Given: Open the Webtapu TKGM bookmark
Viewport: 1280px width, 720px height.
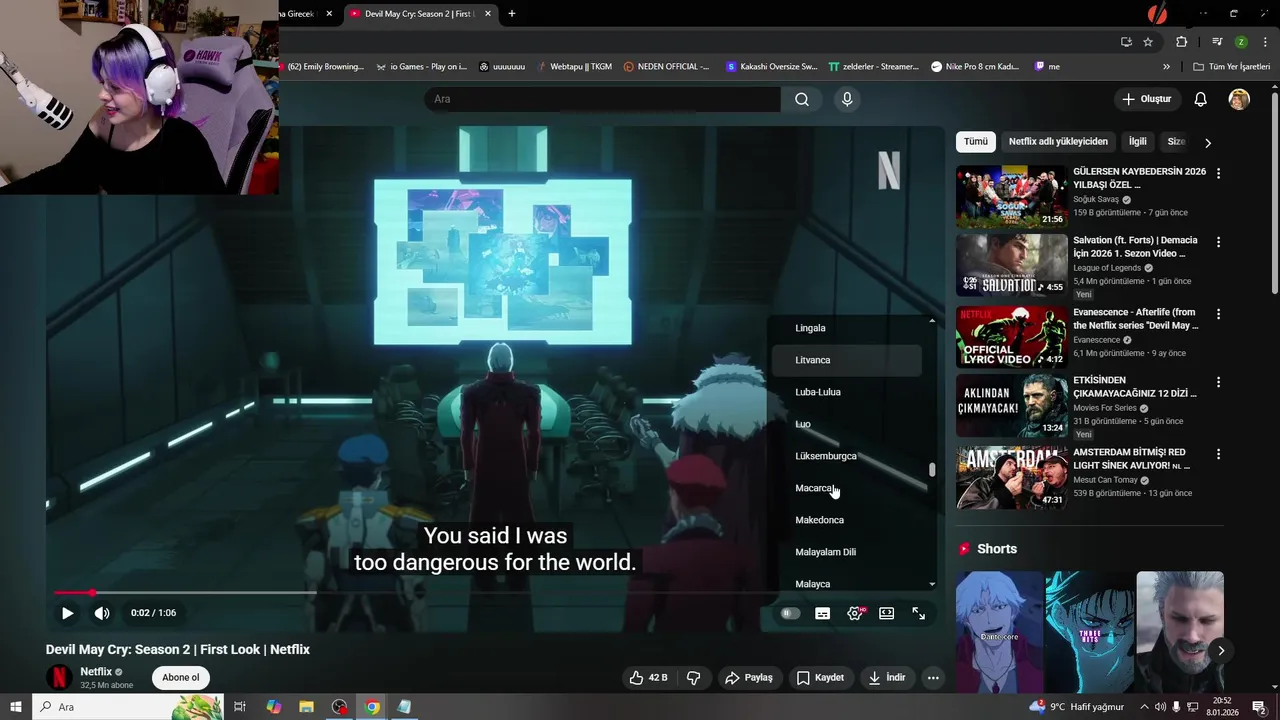Looking at the screenshot, I should pos(573,67).
